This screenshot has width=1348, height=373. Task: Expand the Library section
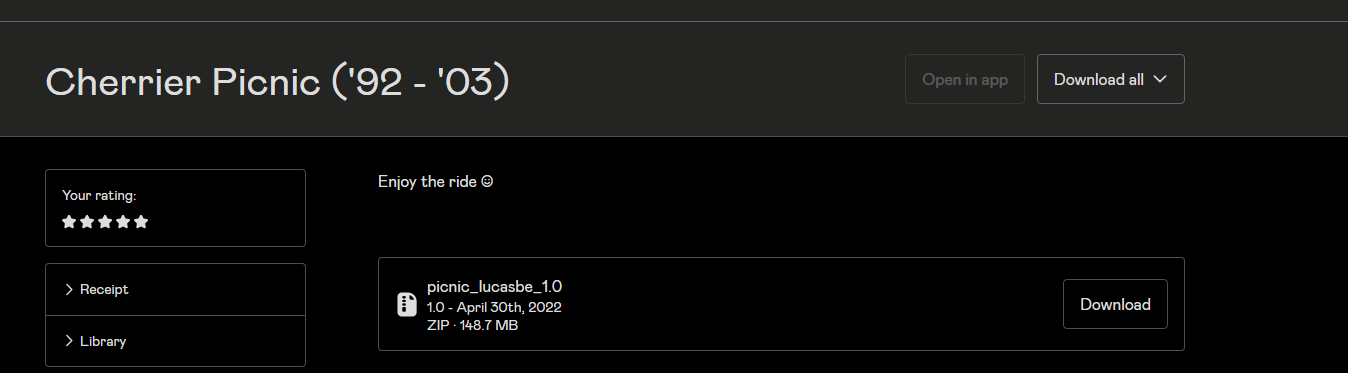click(x=175, y=341)
